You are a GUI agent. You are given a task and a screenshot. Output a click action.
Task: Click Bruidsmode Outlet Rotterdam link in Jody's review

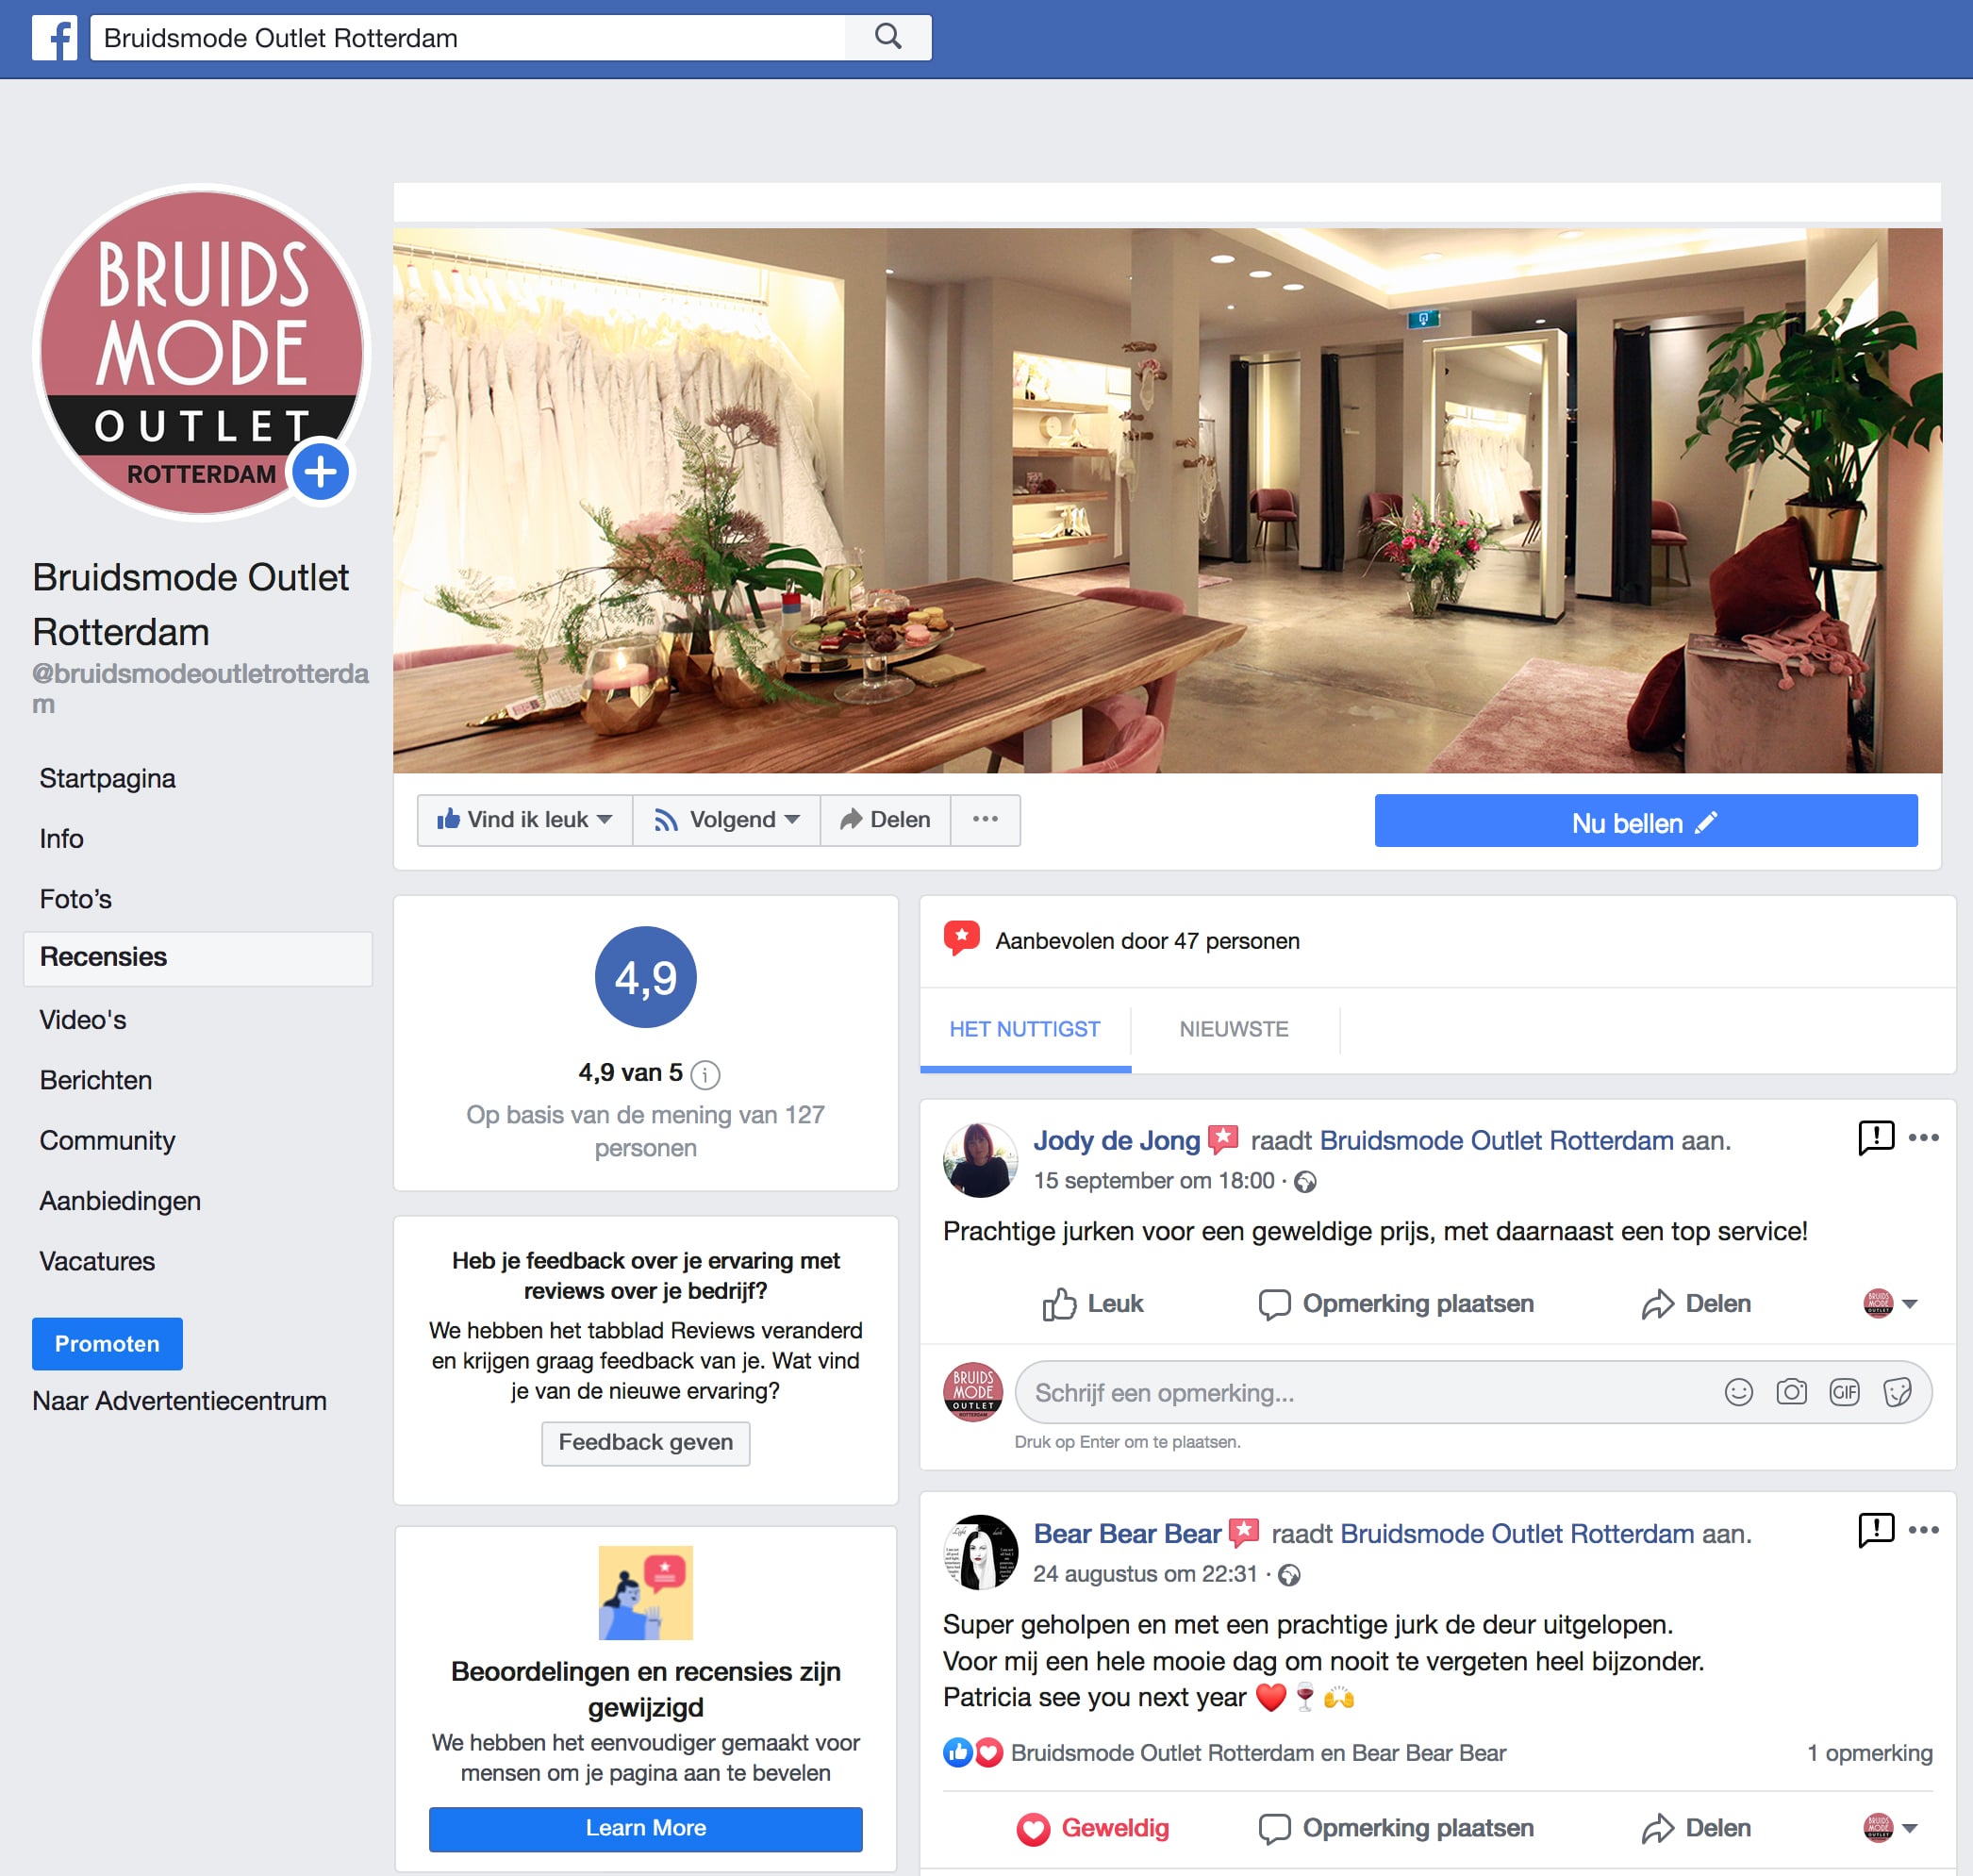[x=1496, y=1140]
